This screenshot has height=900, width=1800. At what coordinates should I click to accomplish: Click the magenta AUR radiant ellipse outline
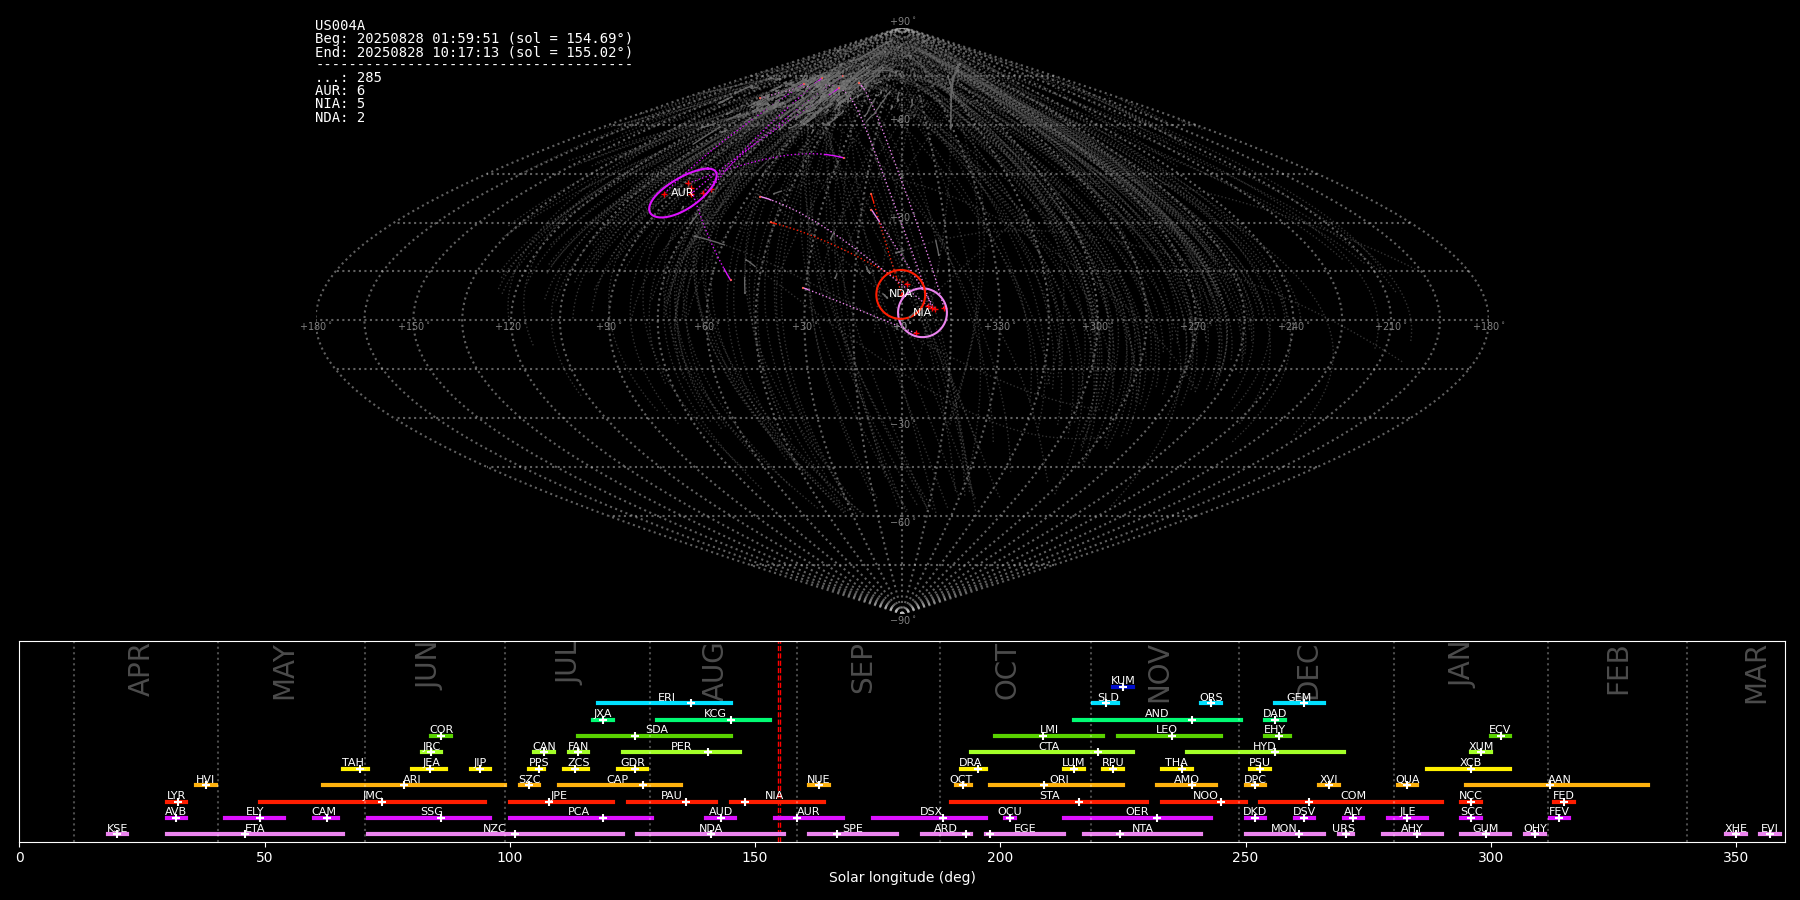(x=683, y=193)
